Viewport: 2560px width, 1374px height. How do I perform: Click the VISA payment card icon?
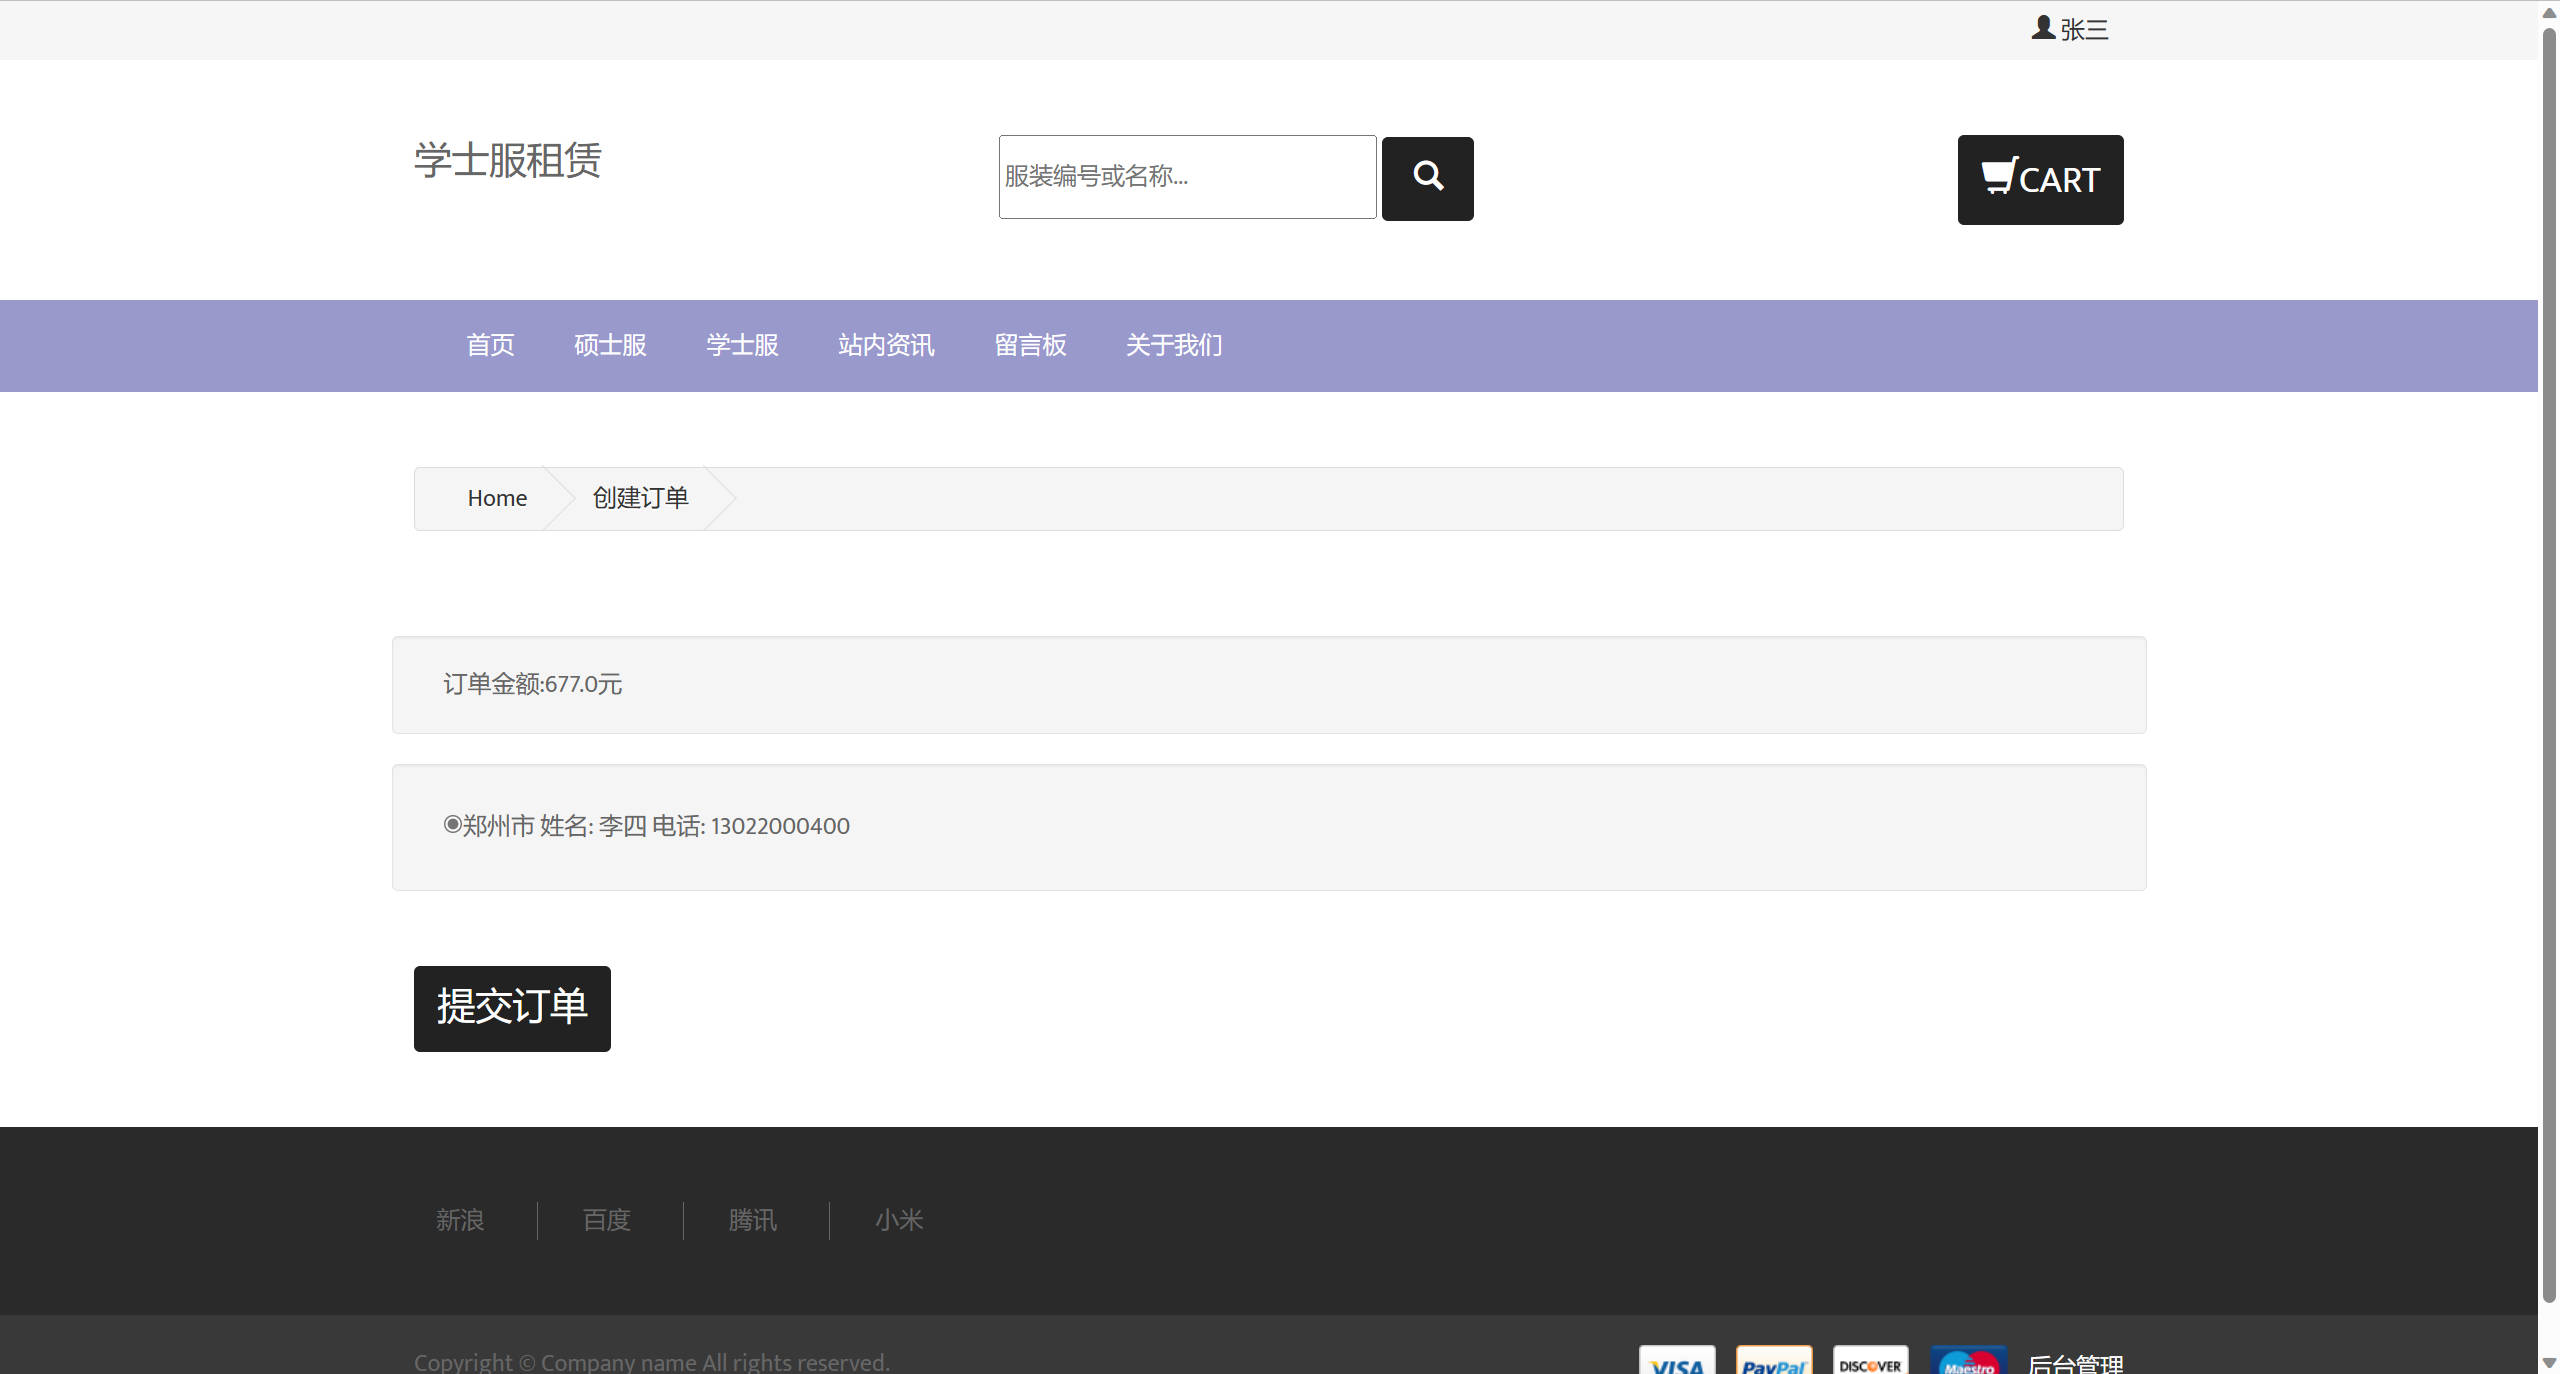tap(1677, 1362)
